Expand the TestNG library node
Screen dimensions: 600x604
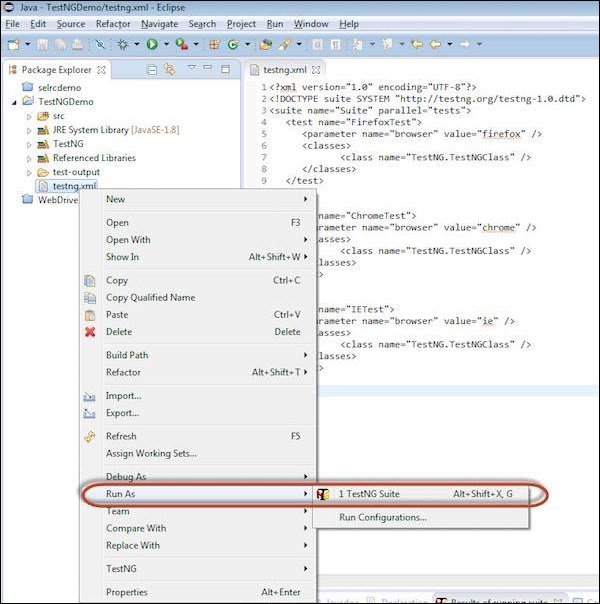pos(29,145)
